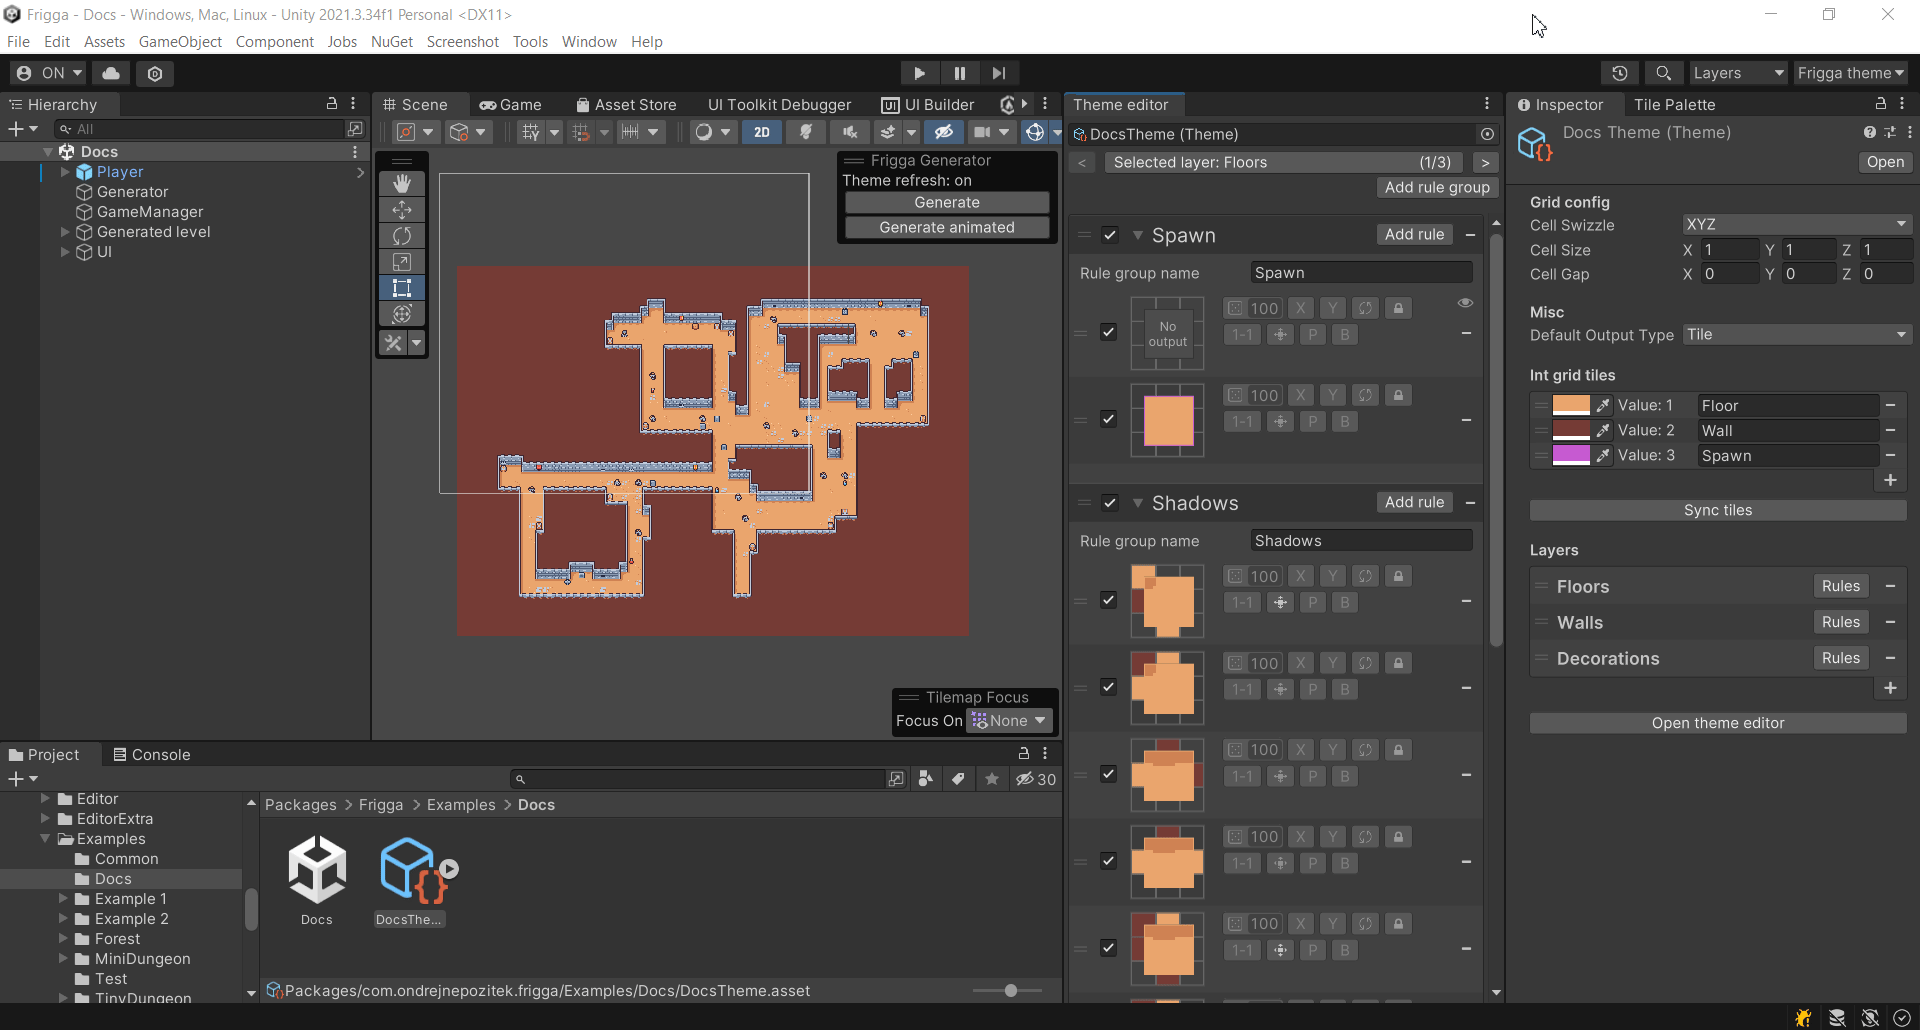Toggle scene audio icon
The image size is (1920, 1030).
pyautogui.click(x=849, y=132)
